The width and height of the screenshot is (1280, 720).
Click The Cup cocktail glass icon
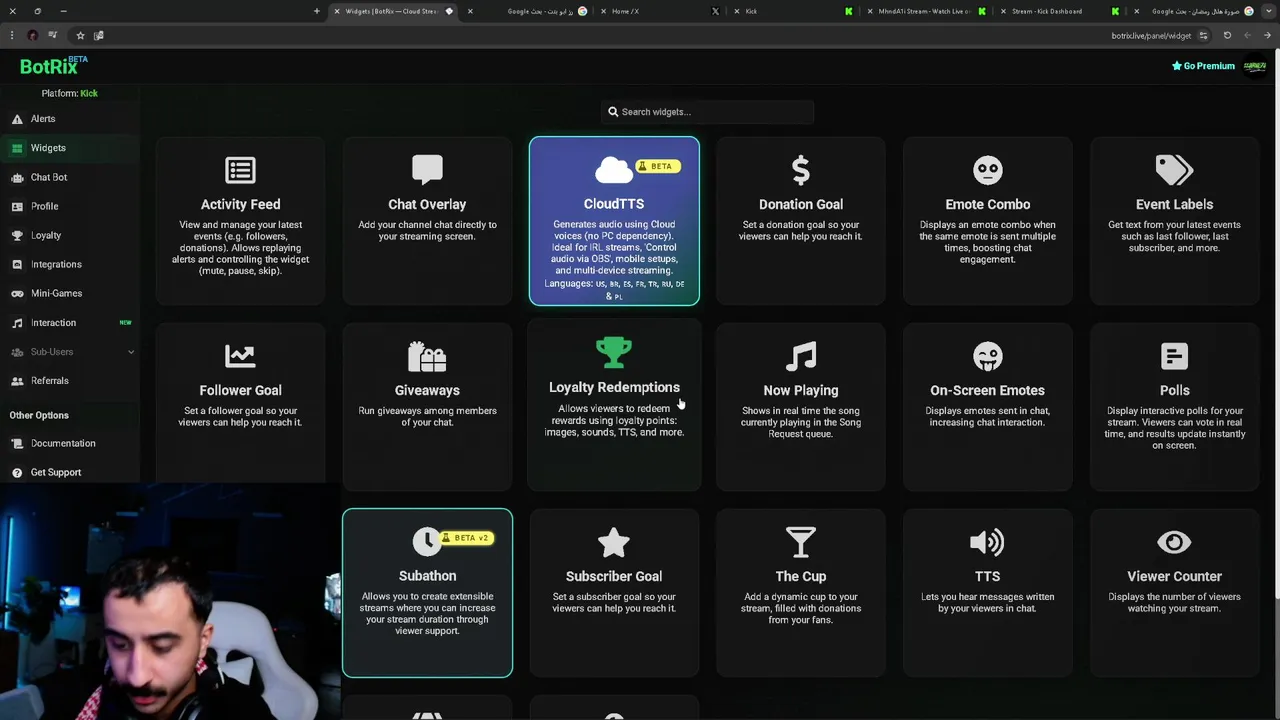(801, 542)
